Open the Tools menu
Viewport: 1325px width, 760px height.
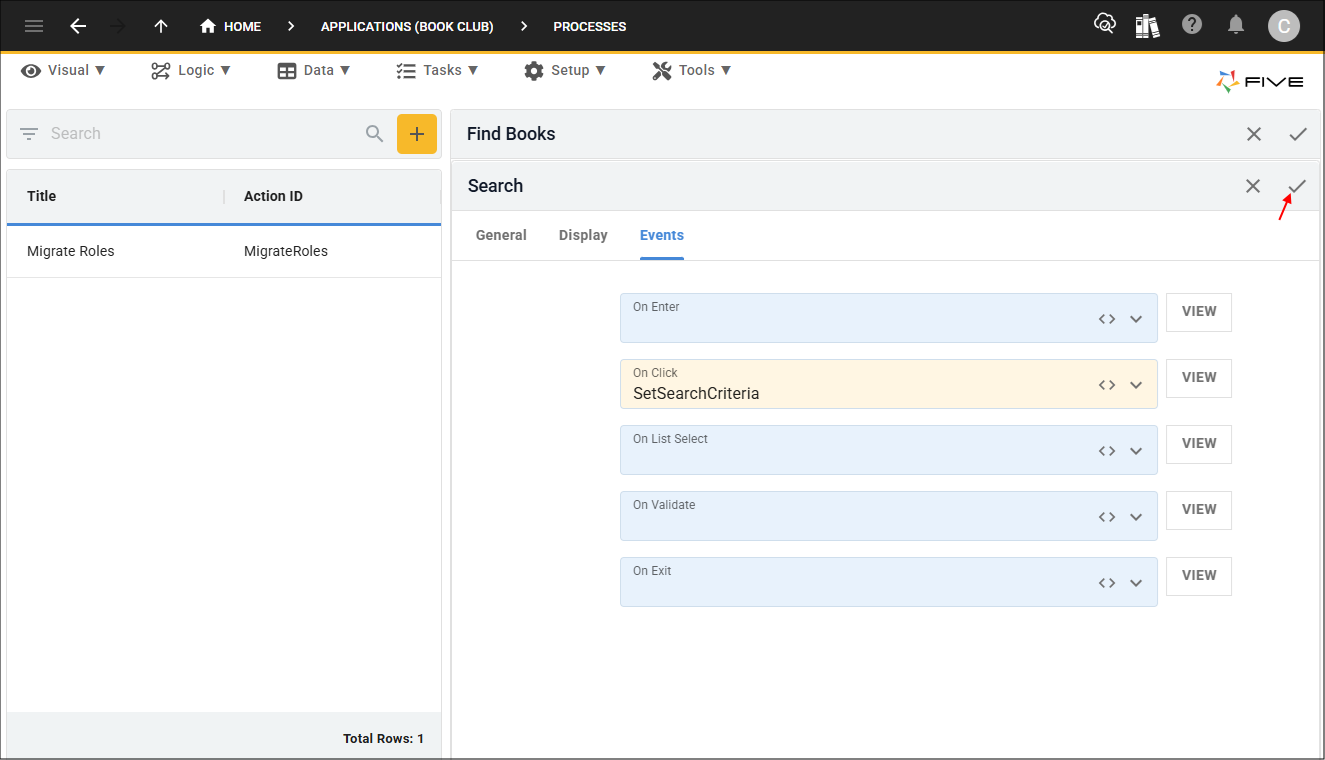[692, 70]
